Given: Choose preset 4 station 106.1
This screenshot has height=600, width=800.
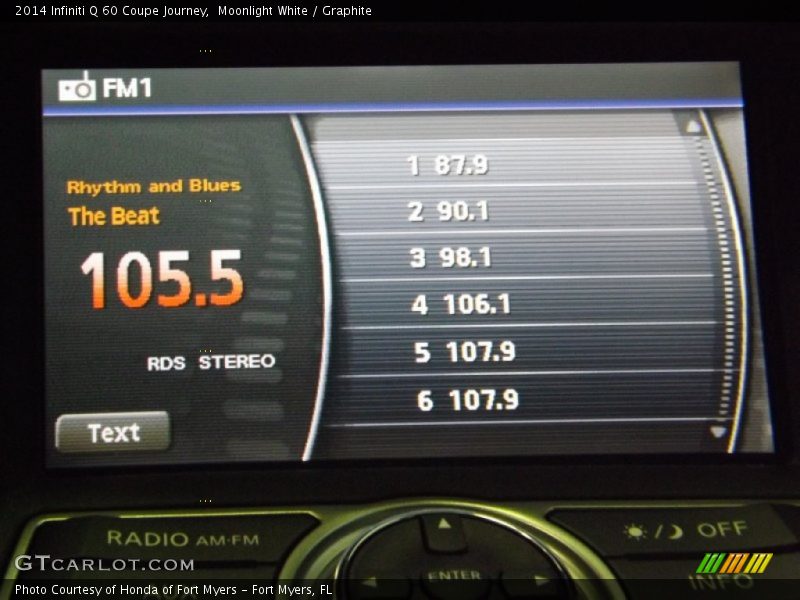Looking at the screenshot, I should tap(526, 304).
